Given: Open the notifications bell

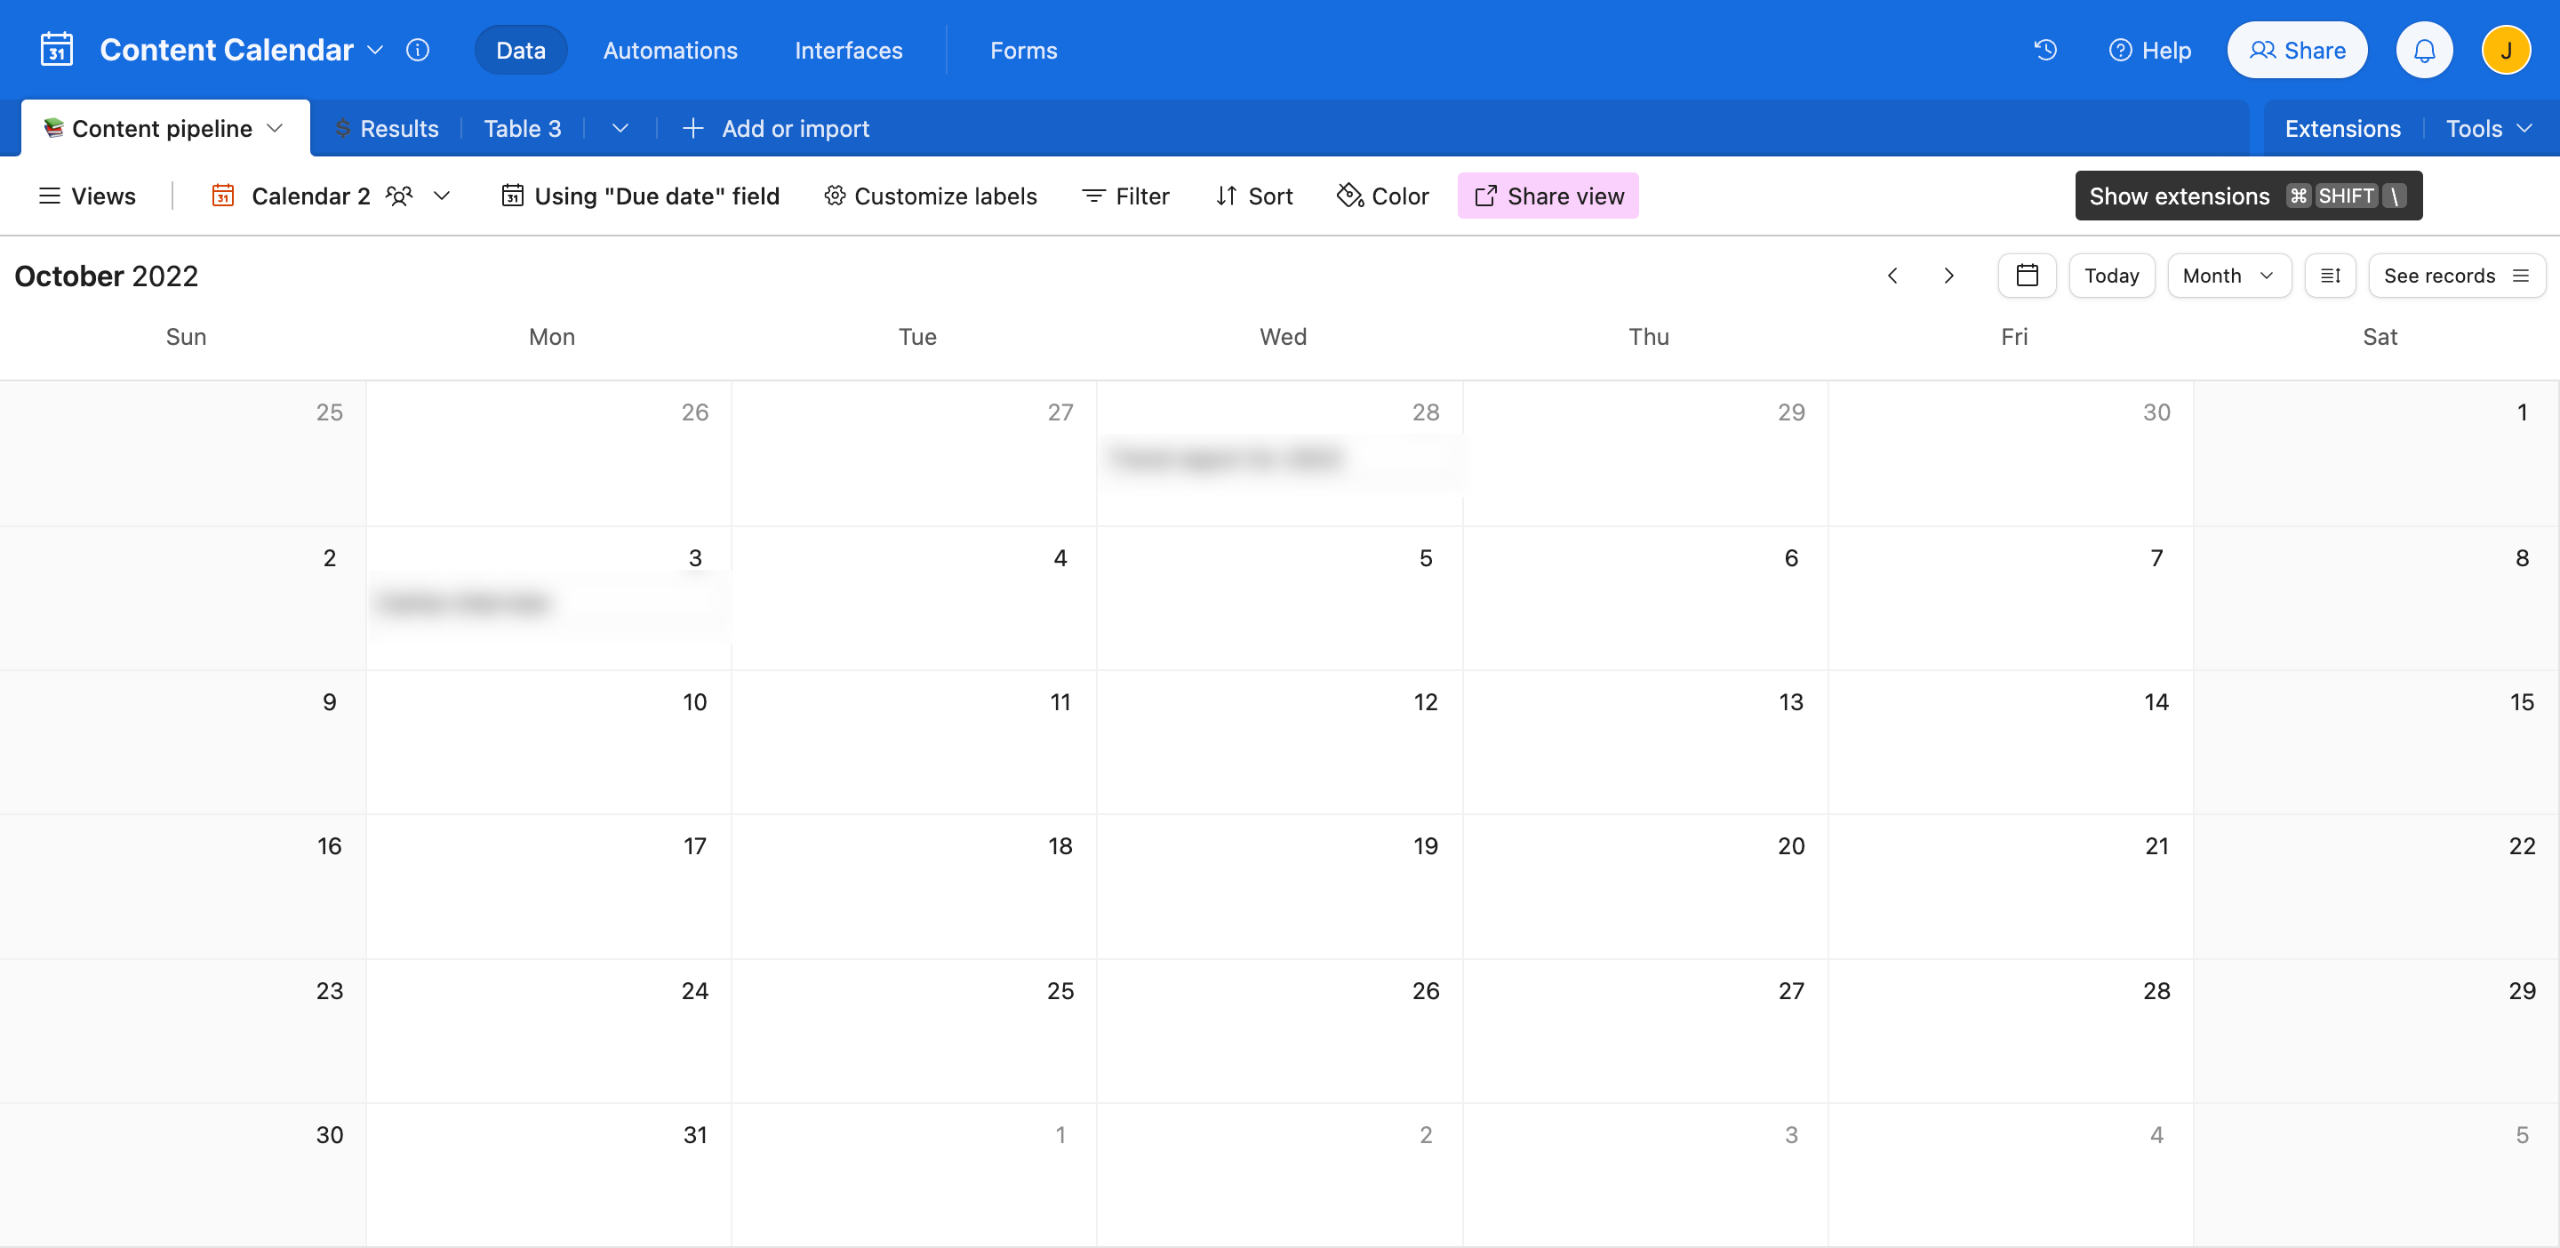Looking at the screenshot, I should (2424, 50).
